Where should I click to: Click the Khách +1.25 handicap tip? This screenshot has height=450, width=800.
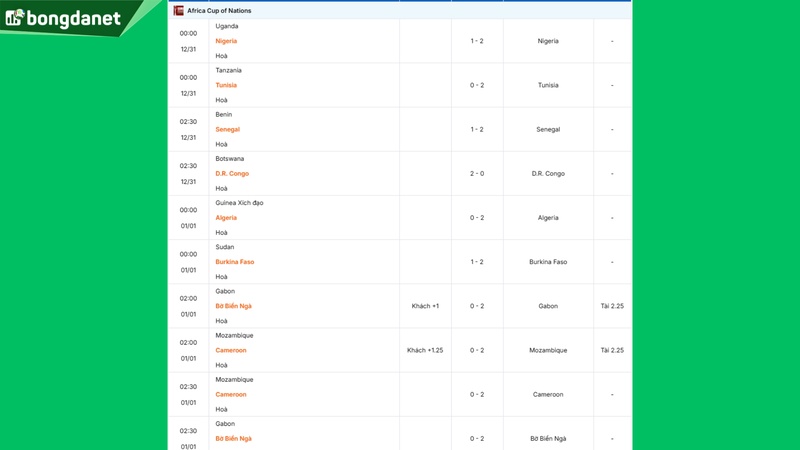[425, 350]
